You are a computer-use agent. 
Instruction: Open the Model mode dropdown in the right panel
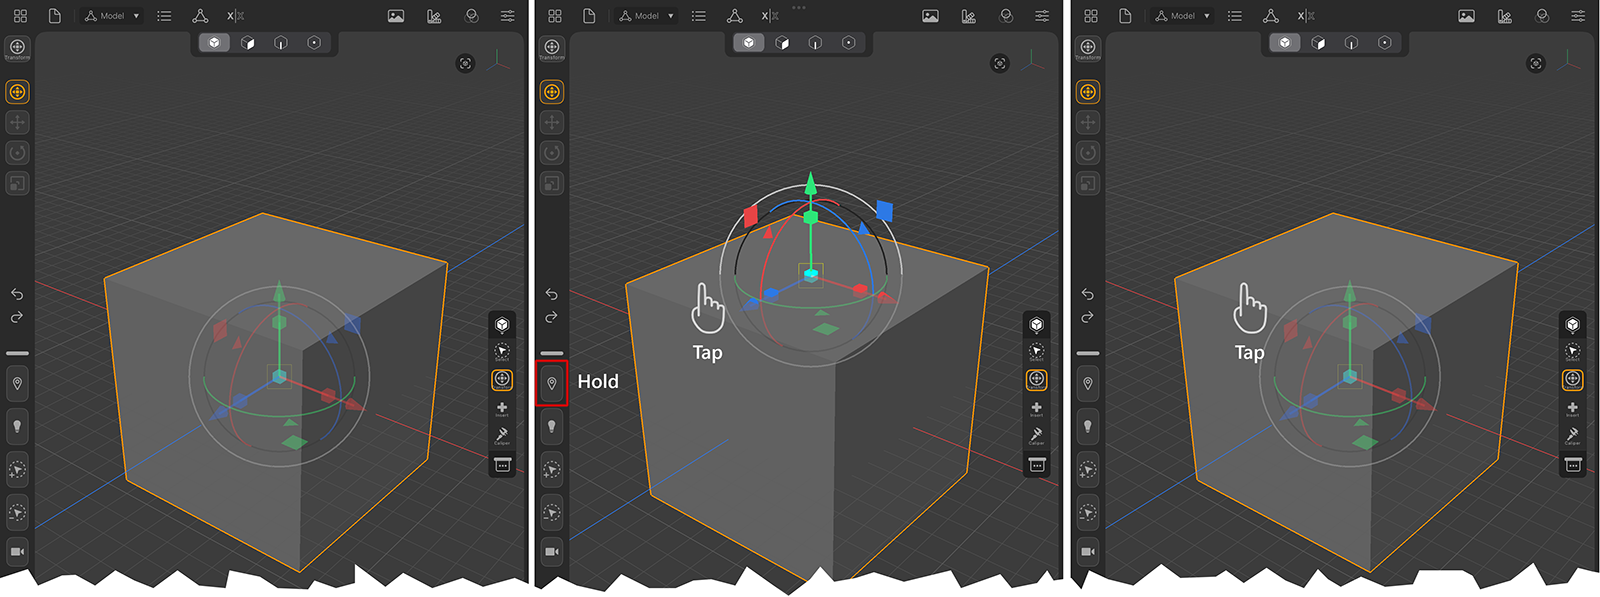pyautogui.click(x=1183, y=16)
